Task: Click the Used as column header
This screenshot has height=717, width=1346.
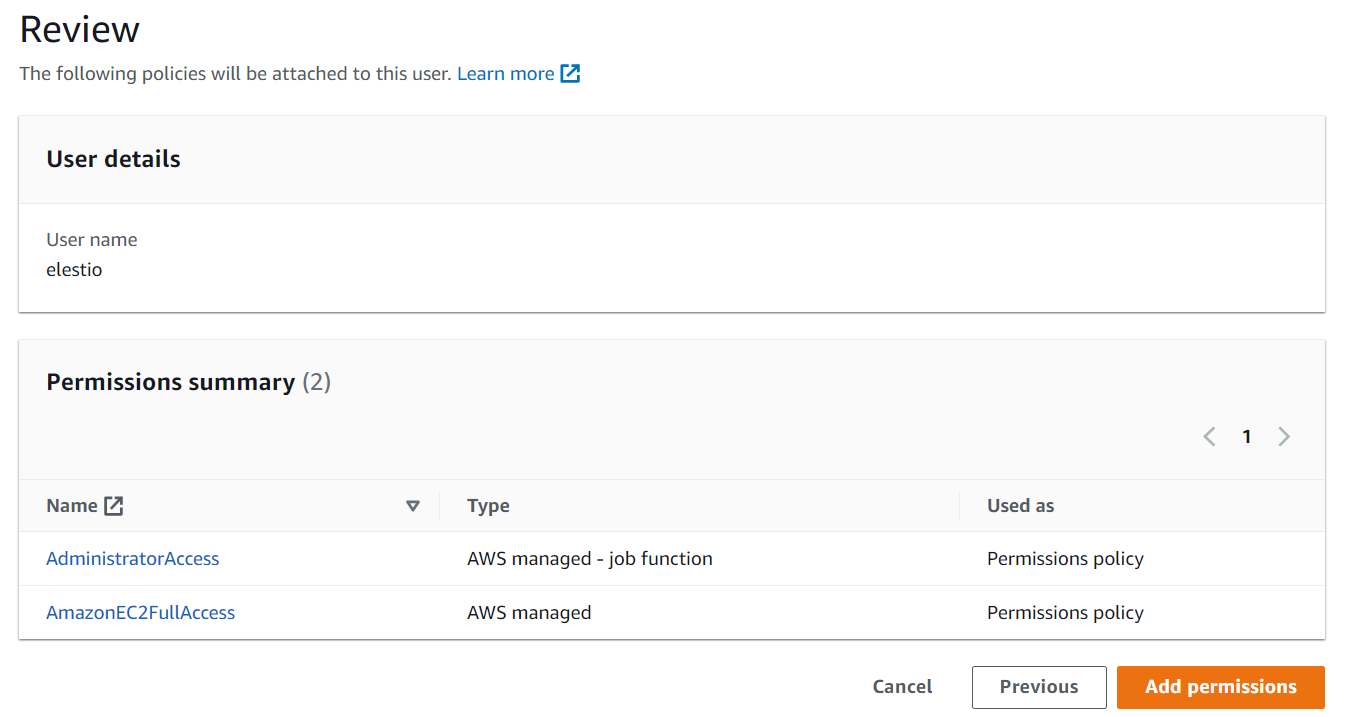Action: [x=1020, y=506]
